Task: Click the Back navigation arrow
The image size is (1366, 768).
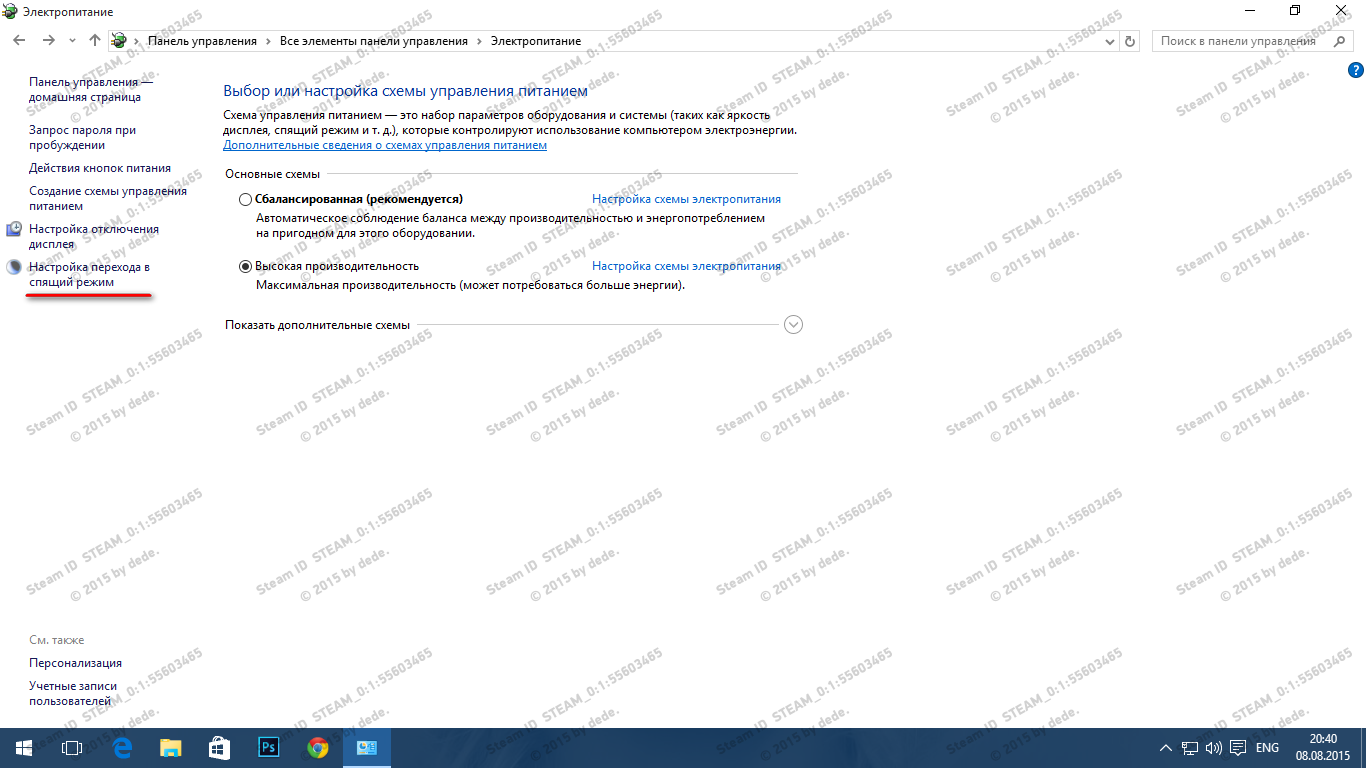Action: point(19,41)
